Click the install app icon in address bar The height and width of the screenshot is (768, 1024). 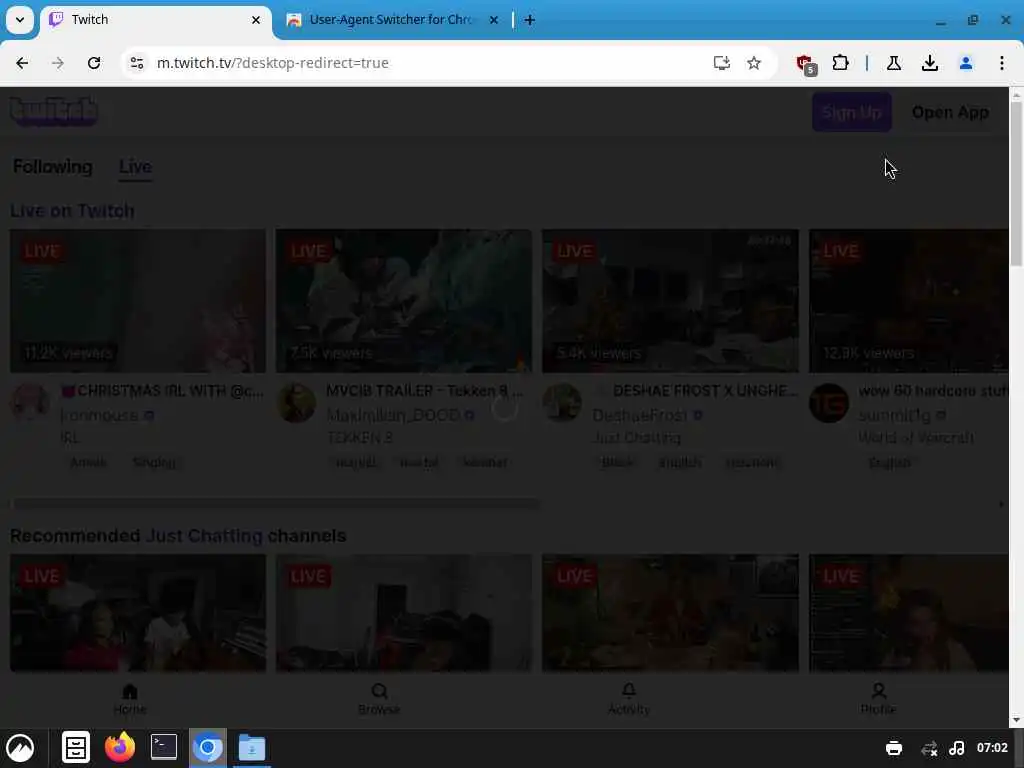coord(722,63)
